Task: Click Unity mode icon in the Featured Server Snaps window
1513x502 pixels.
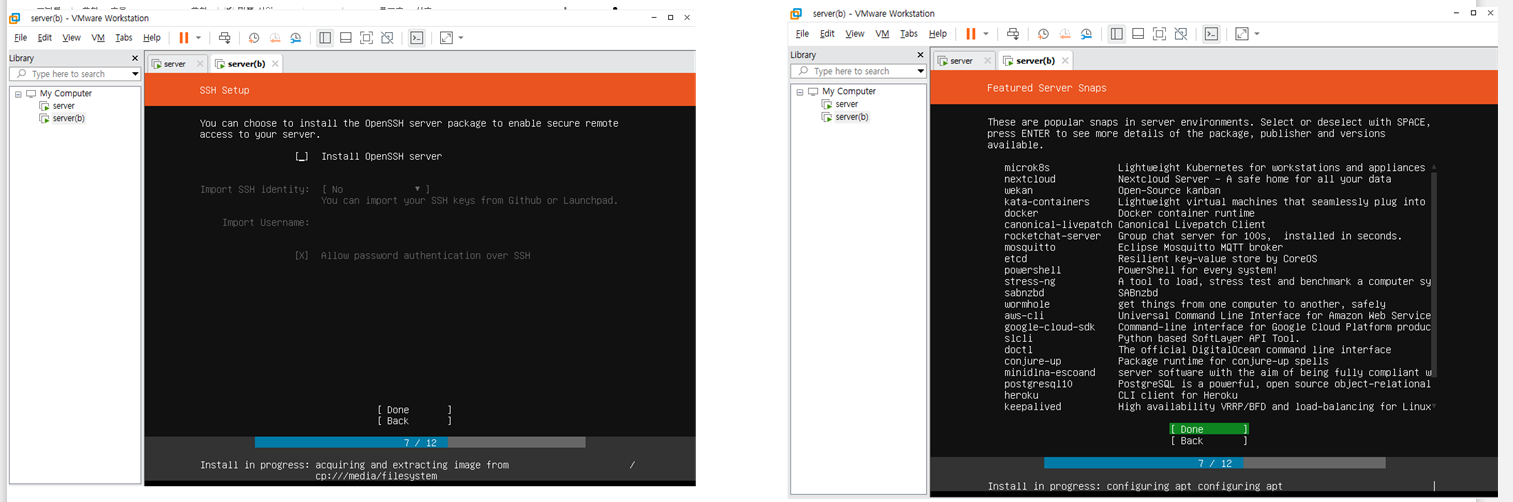Action: (x=1181, y=34)
